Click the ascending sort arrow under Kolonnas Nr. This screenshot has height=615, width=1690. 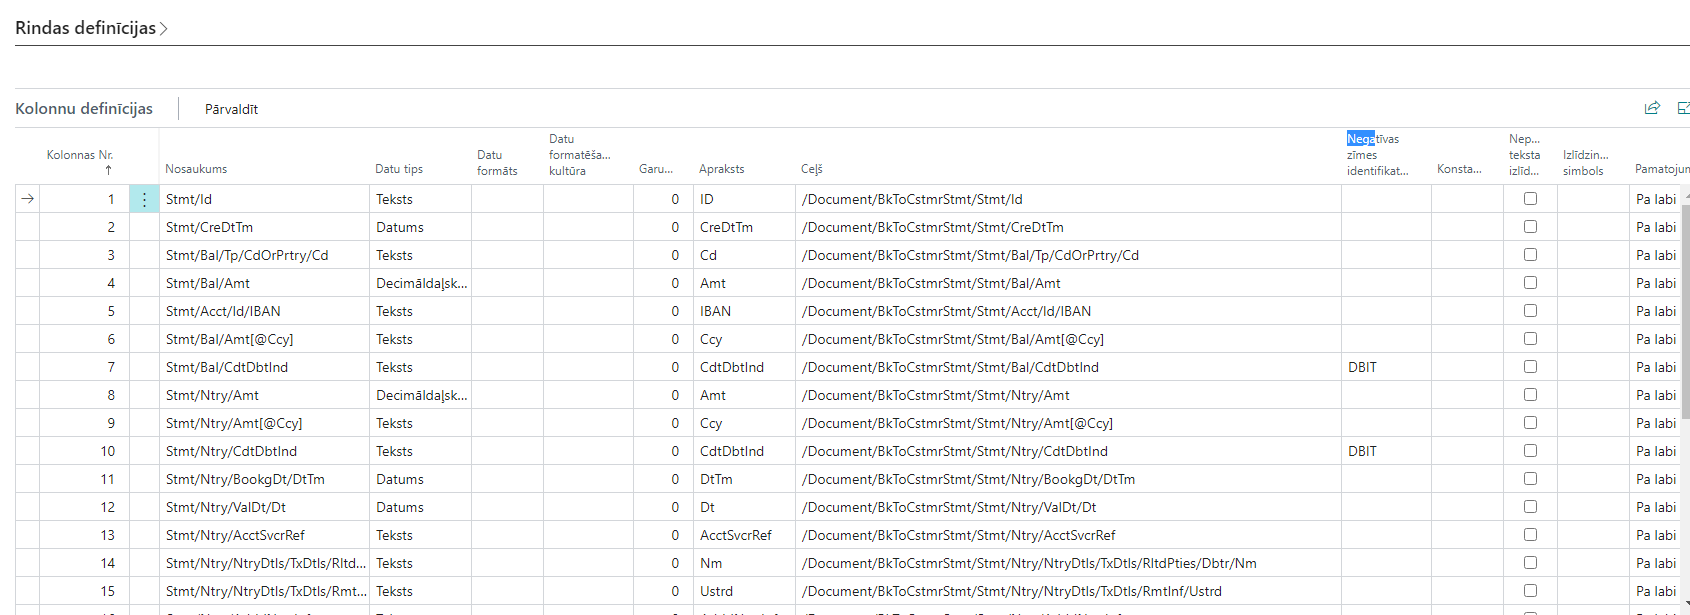108,171
